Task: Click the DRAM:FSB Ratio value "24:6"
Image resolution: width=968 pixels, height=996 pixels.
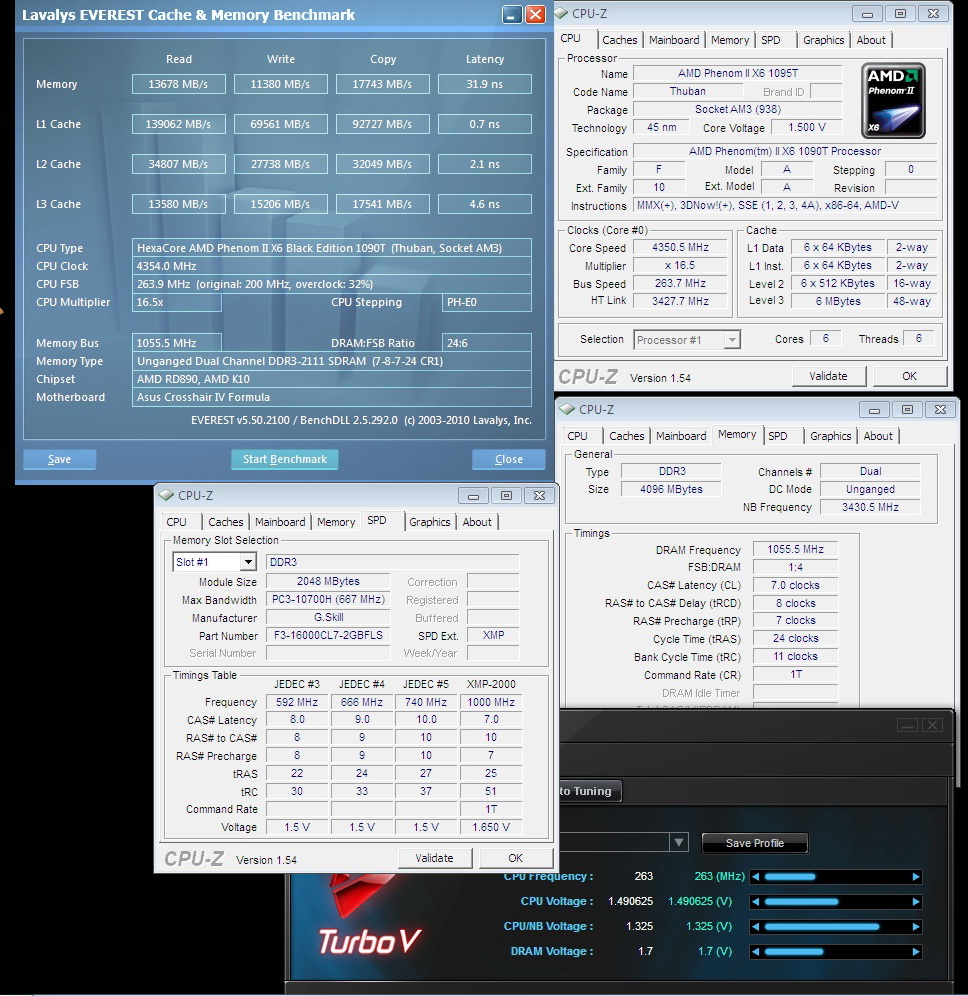Action: (487, 343)
